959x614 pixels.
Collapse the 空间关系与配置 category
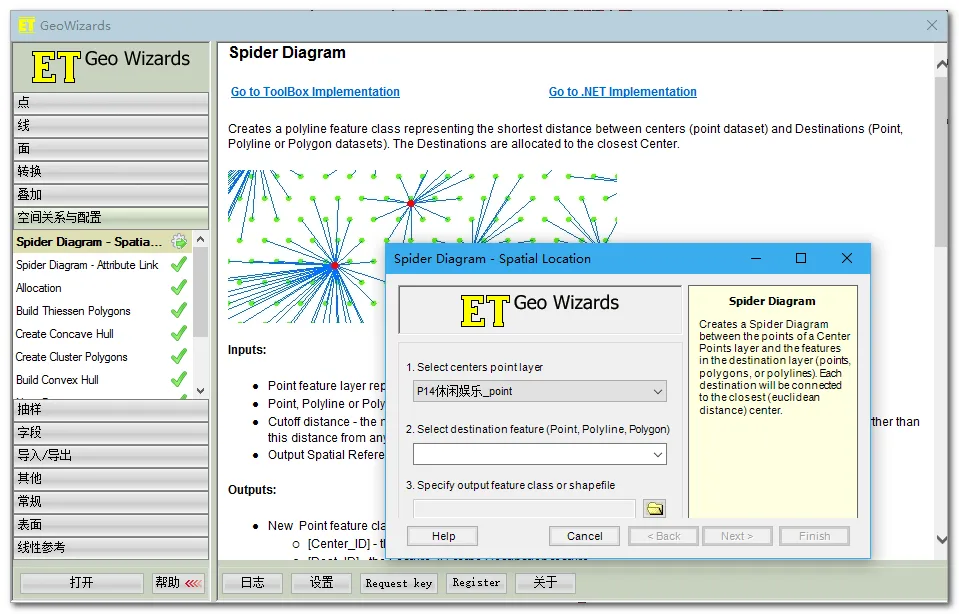tap(111, 218)
